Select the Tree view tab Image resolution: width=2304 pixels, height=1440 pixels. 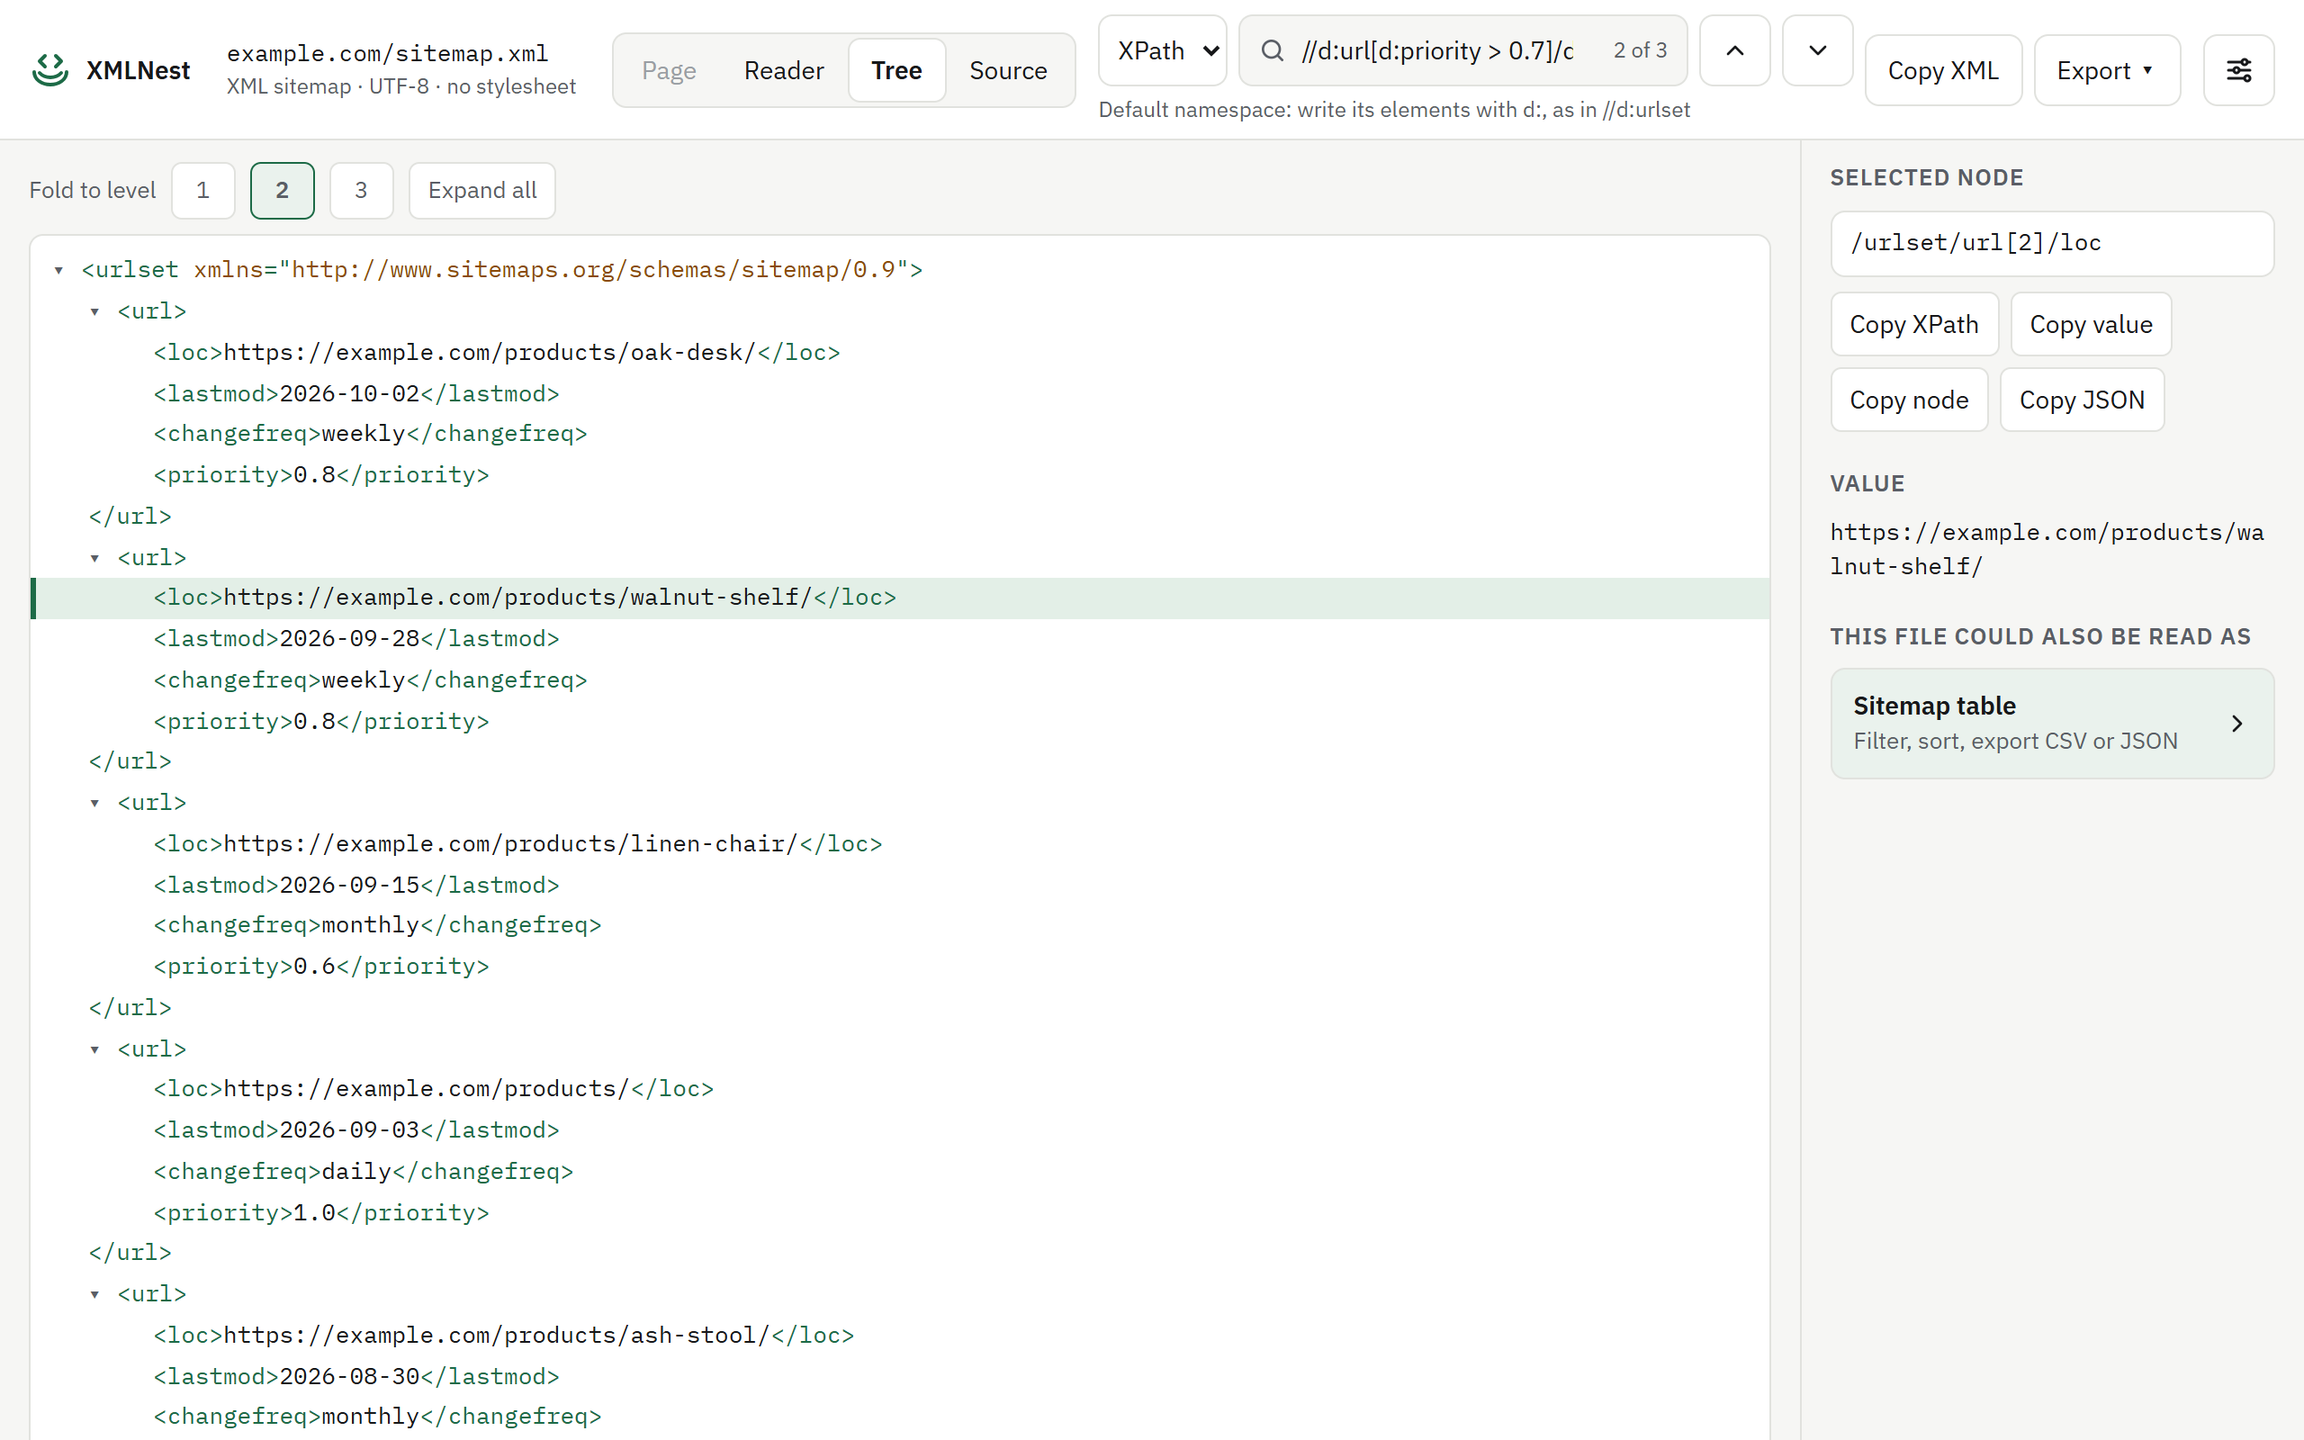pos(896,70)
